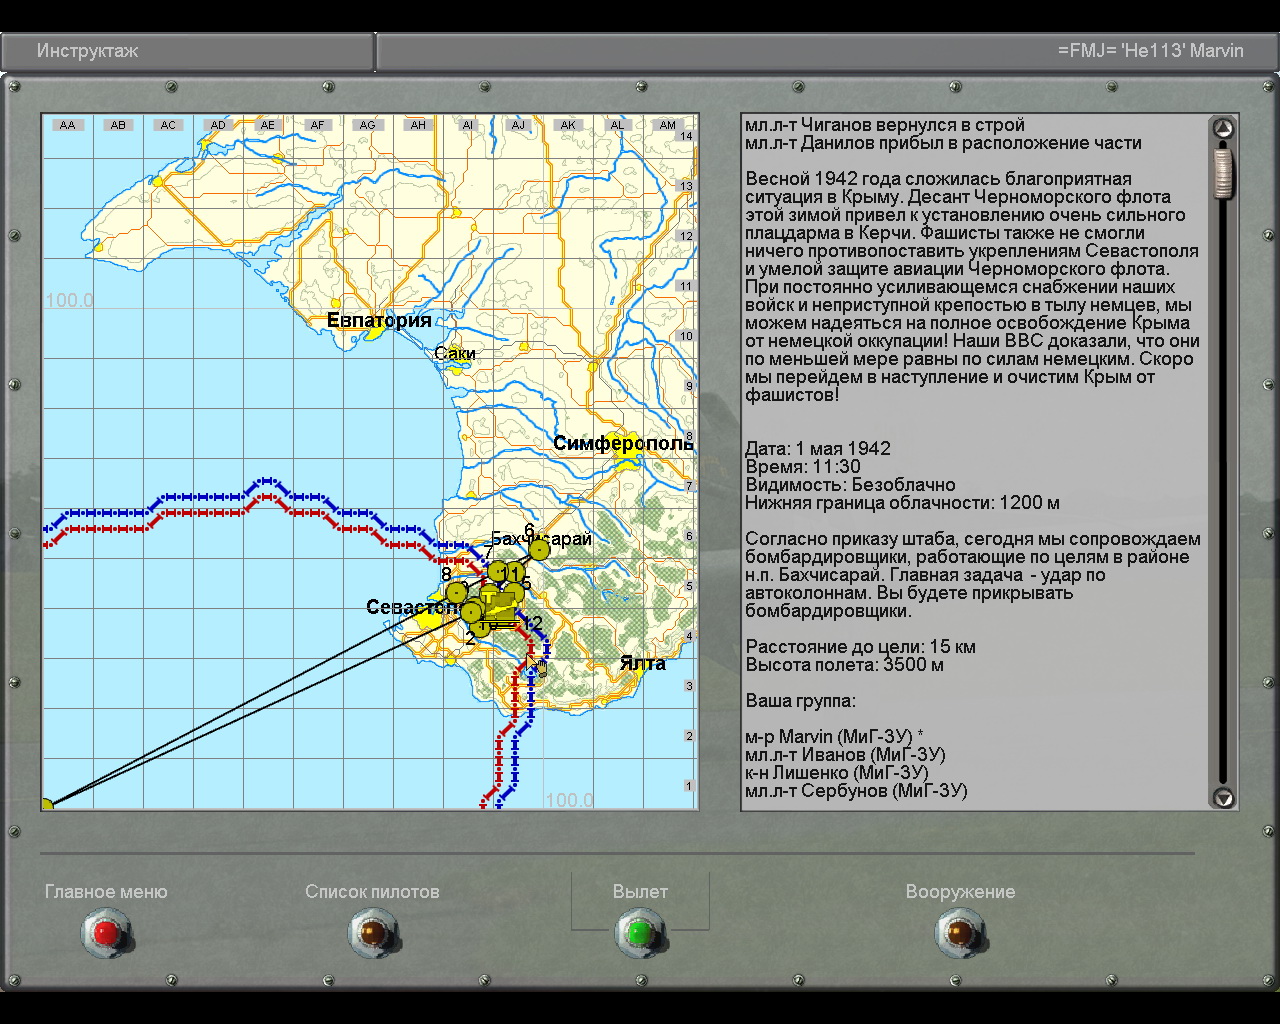1280x1024 pixels.
Task: Click map grid column header AJ
Action: 518,125
